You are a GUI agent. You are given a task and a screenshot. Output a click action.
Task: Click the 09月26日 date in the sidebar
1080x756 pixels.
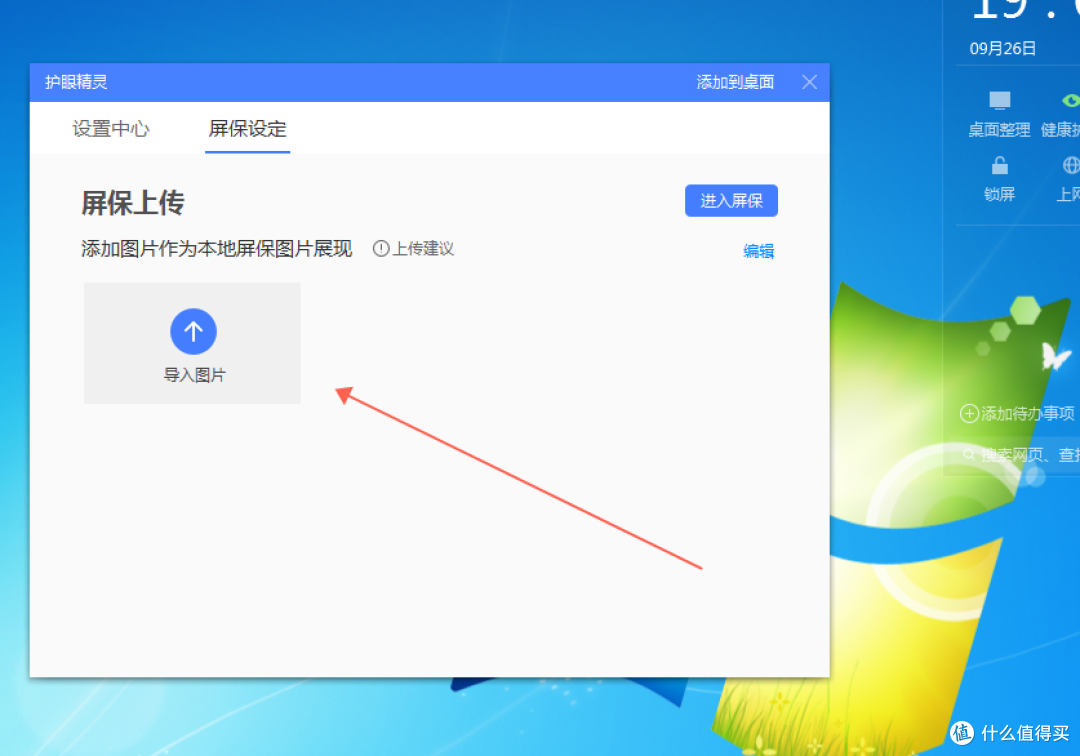tap(1002, 48)
